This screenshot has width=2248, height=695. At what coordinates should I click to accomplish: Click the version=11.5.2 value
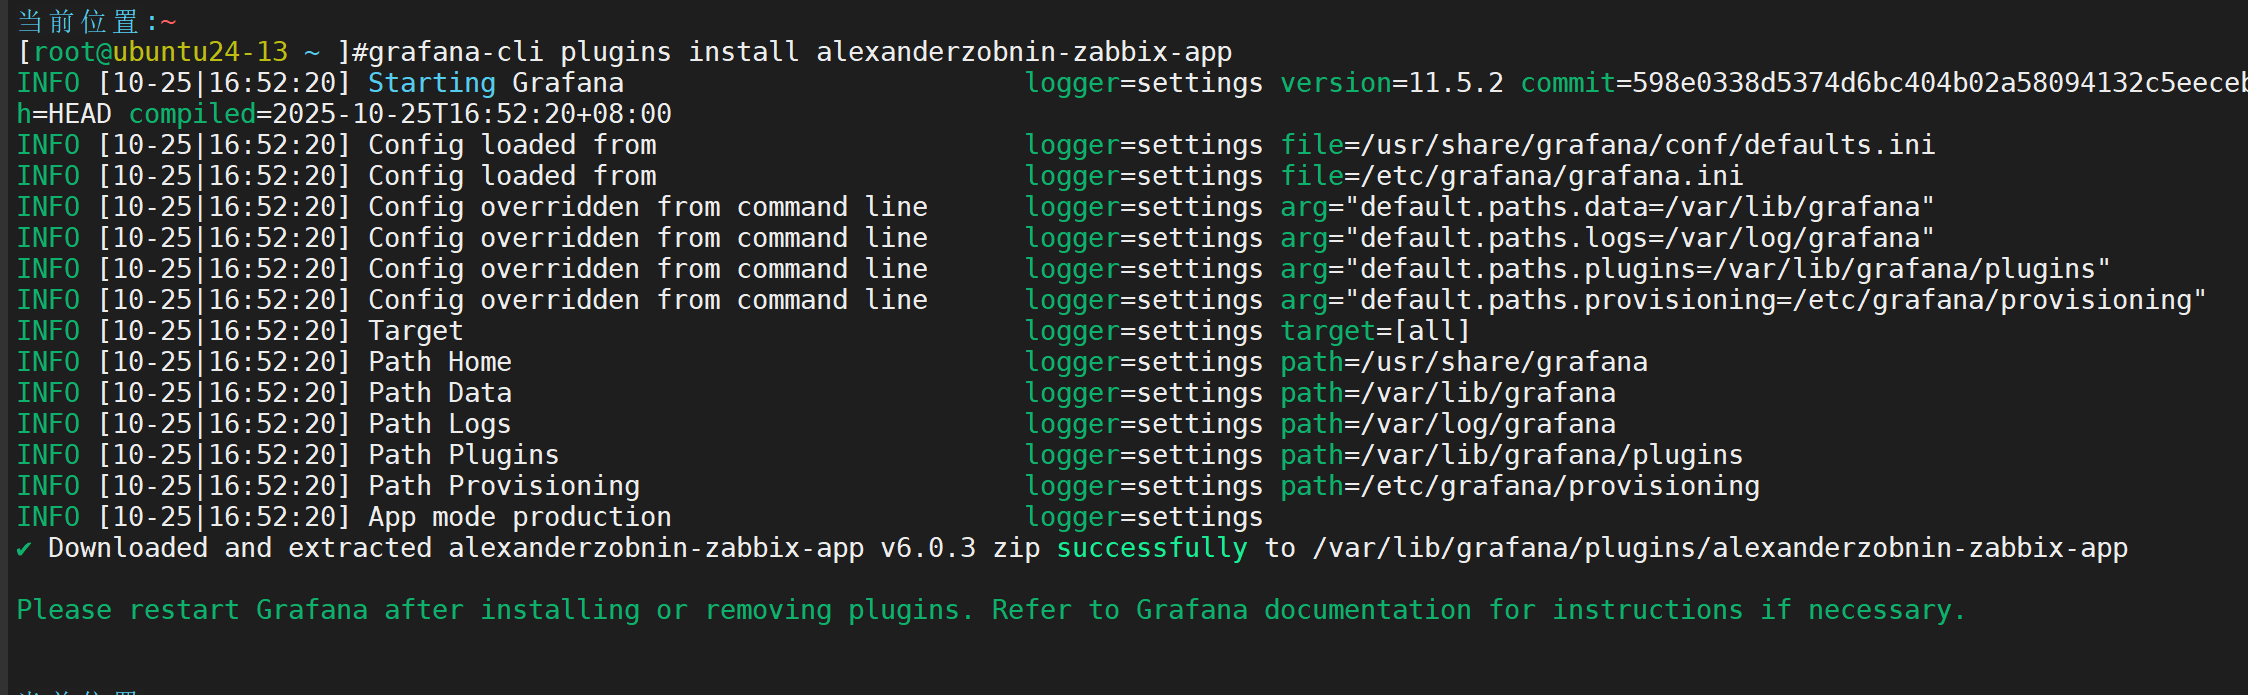(x=1392, y=83)
